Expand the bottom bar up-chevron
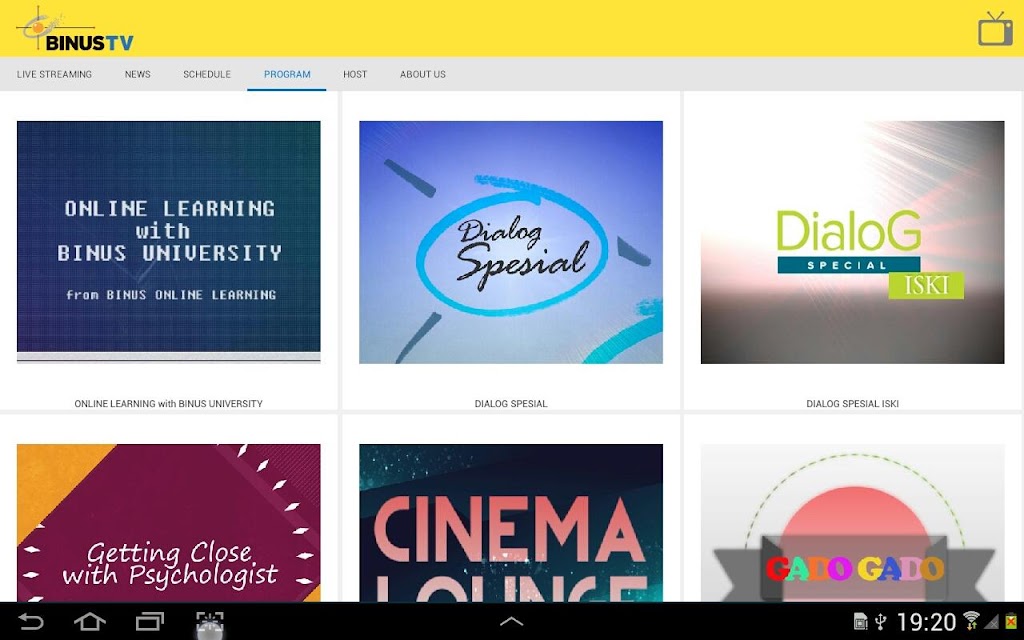Screen dimensions: 1024x640 click(x=511, y=621)
